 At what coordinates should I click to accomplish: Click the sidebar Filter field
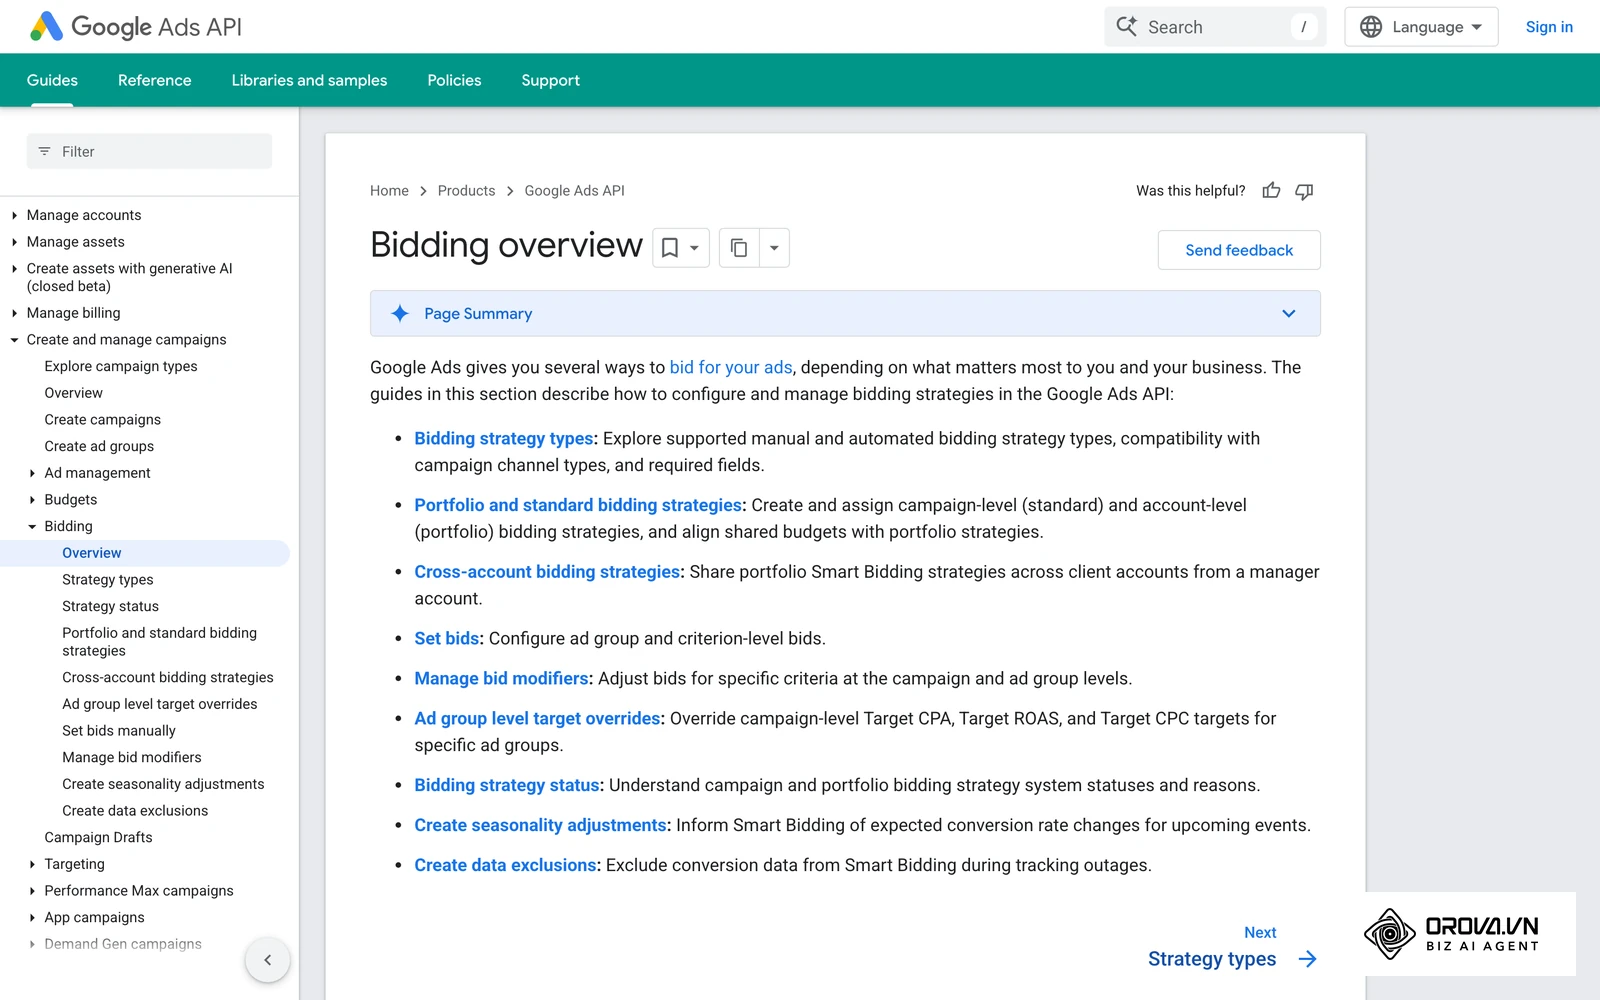(149, 151)
